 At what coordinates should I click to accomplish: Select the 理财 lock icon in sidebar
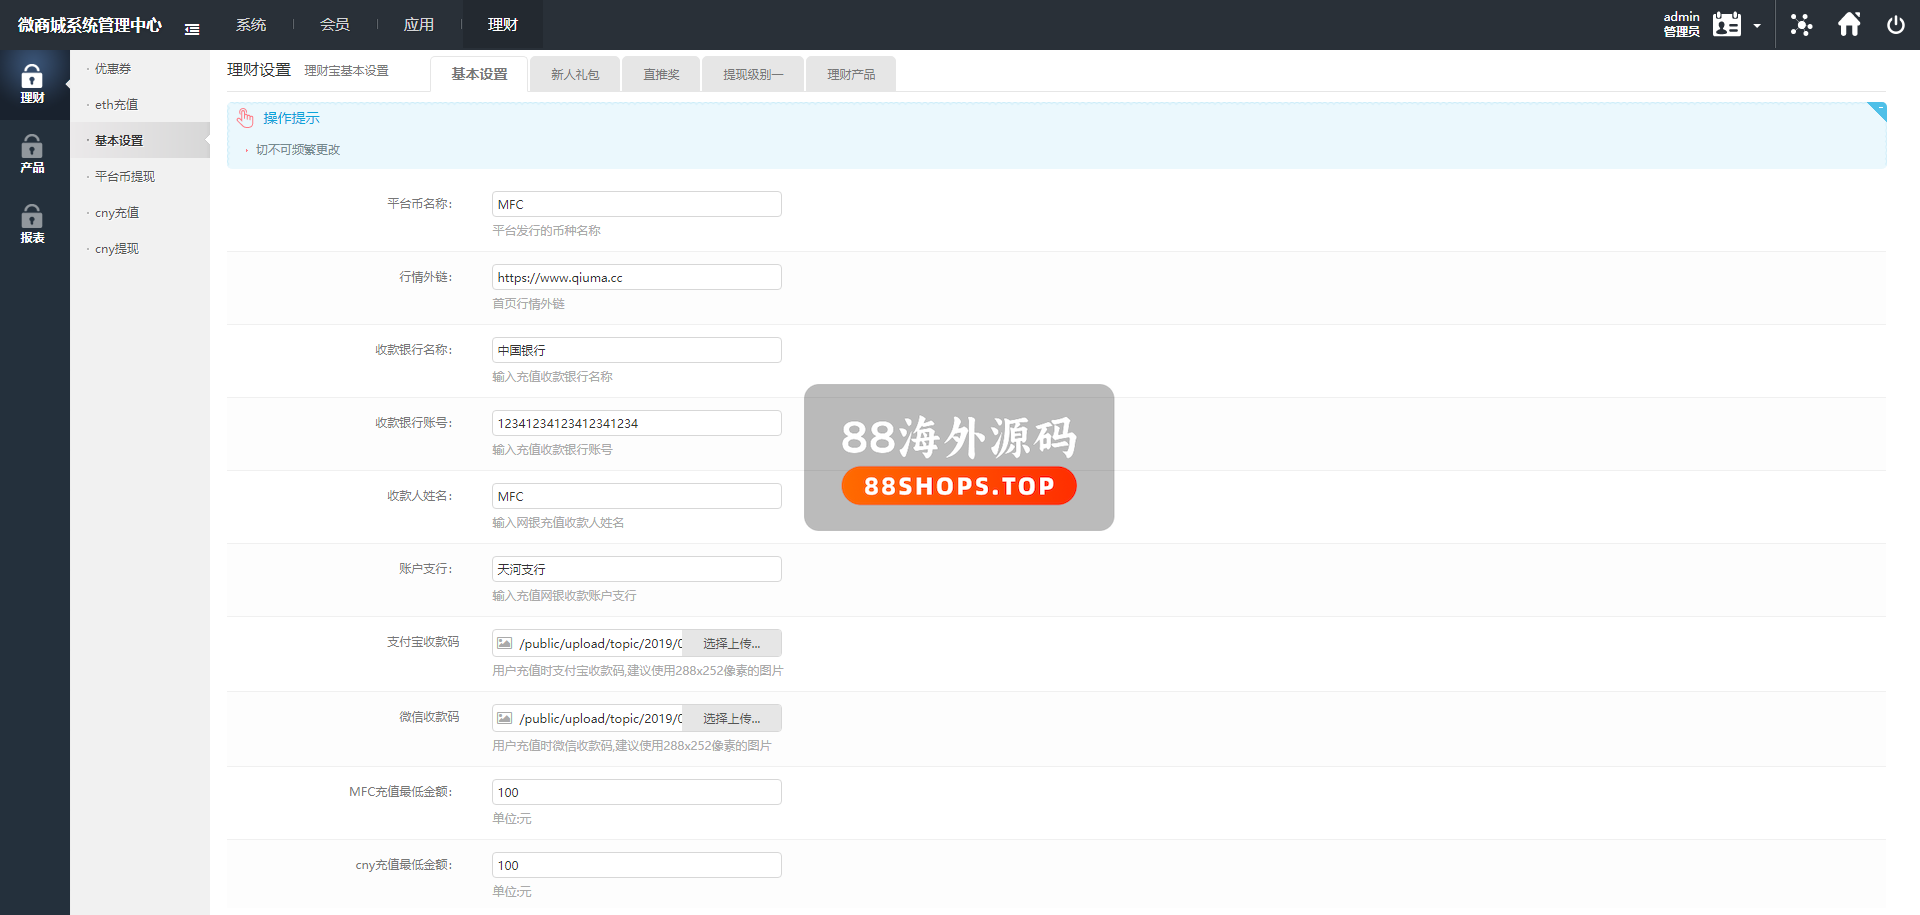pos(32,84)
